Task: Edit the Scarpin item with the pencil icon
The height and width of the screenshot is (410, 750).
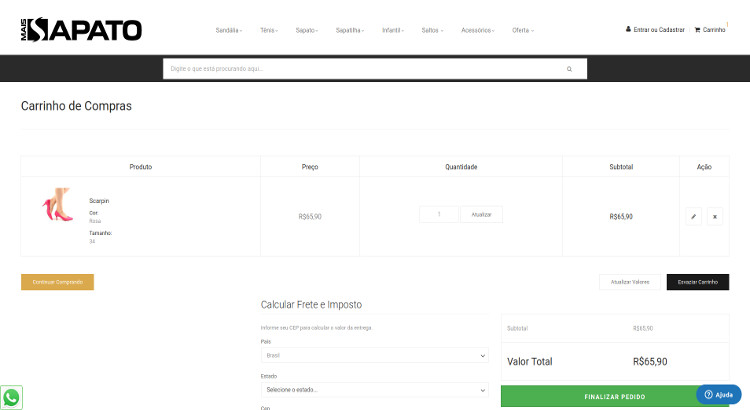Action: 694,216
